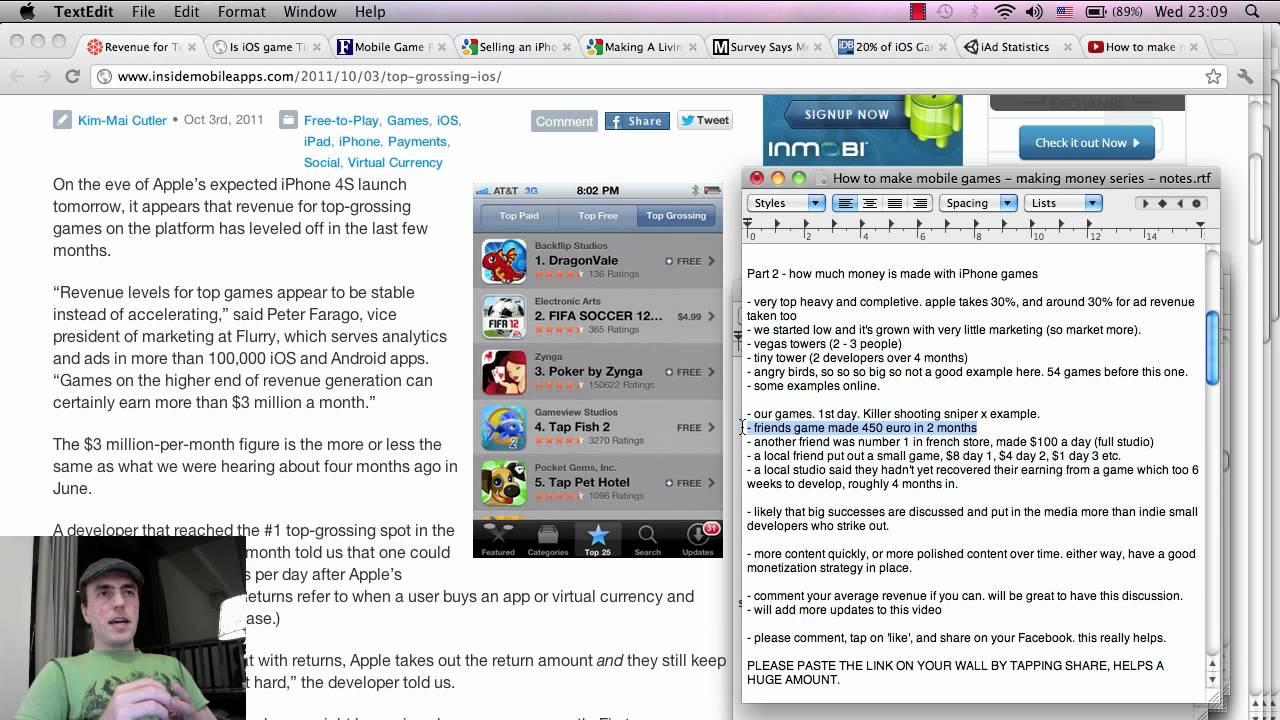Open a new Chrome tab

pyautogui.click(x=1222, y=47)
